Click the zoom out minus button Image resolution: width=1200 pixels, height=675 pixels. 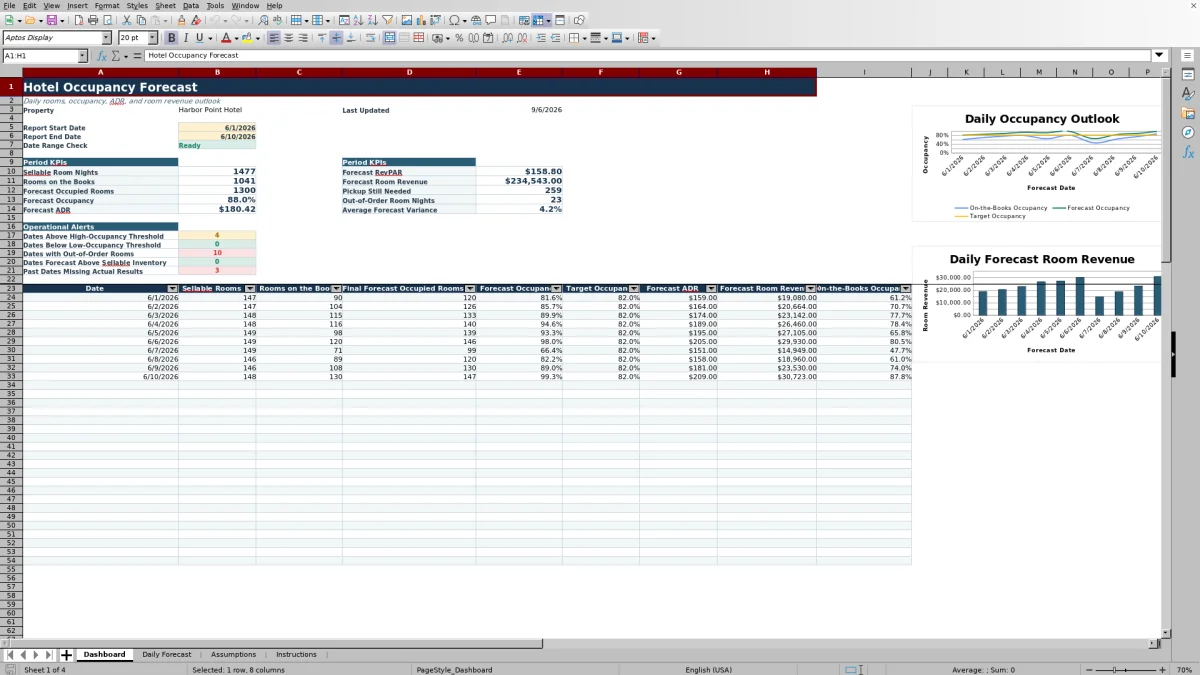[1089, 669]
